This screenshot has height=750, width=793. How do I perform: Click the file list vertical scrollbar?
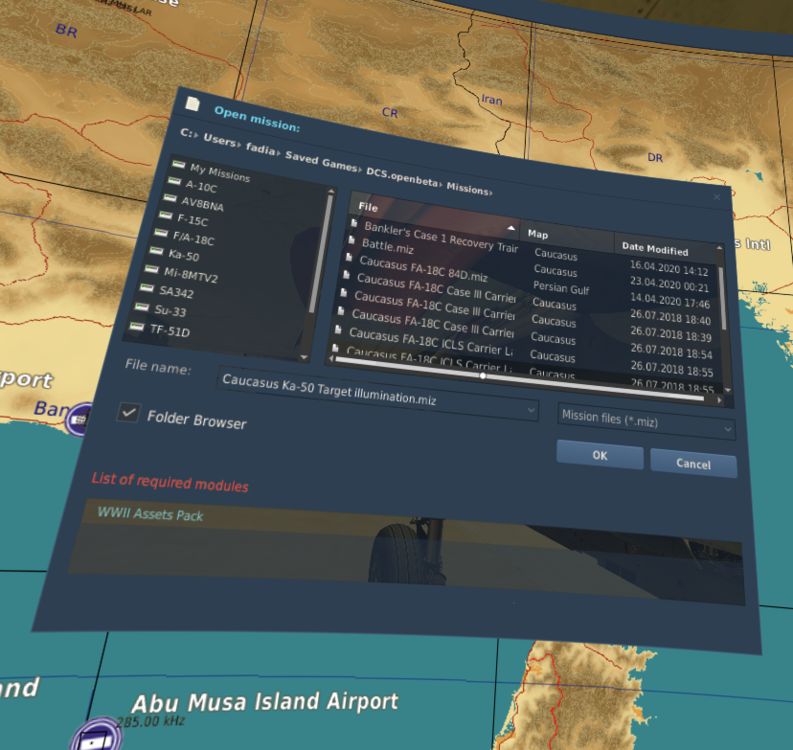(x=722, y=298)
